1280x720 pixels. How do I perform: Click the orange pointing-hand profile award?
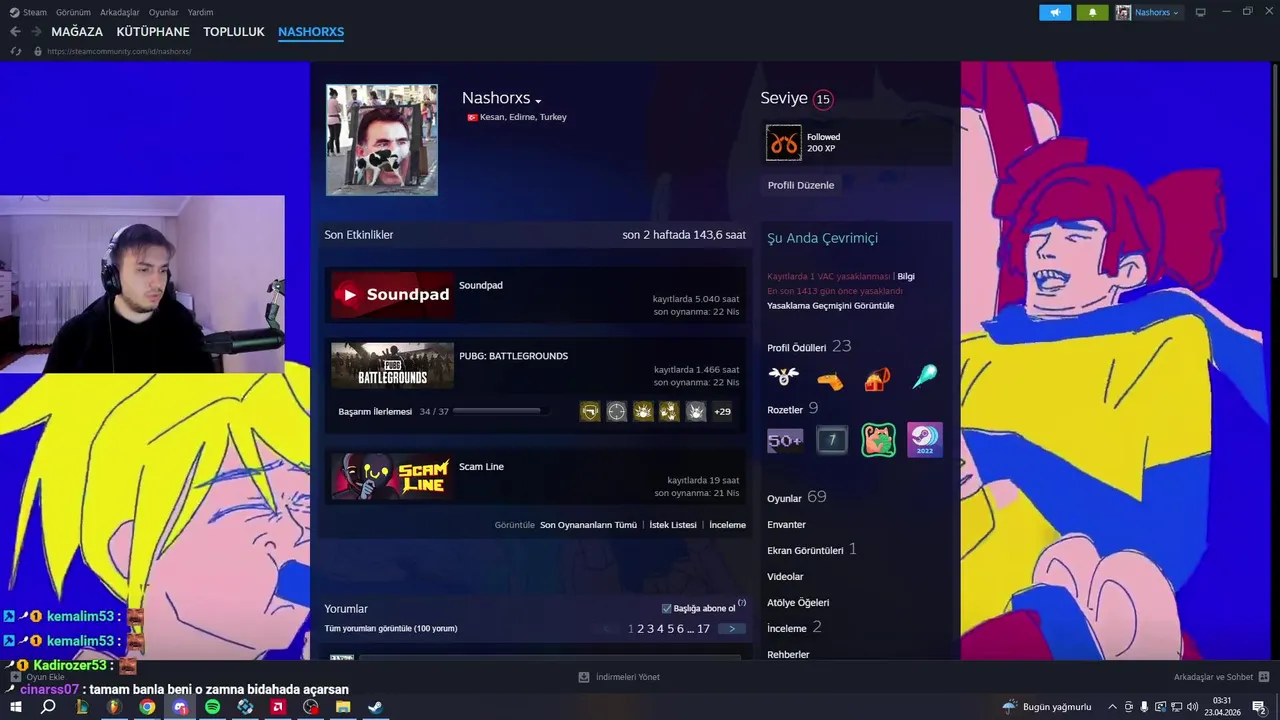coord(830,379)
